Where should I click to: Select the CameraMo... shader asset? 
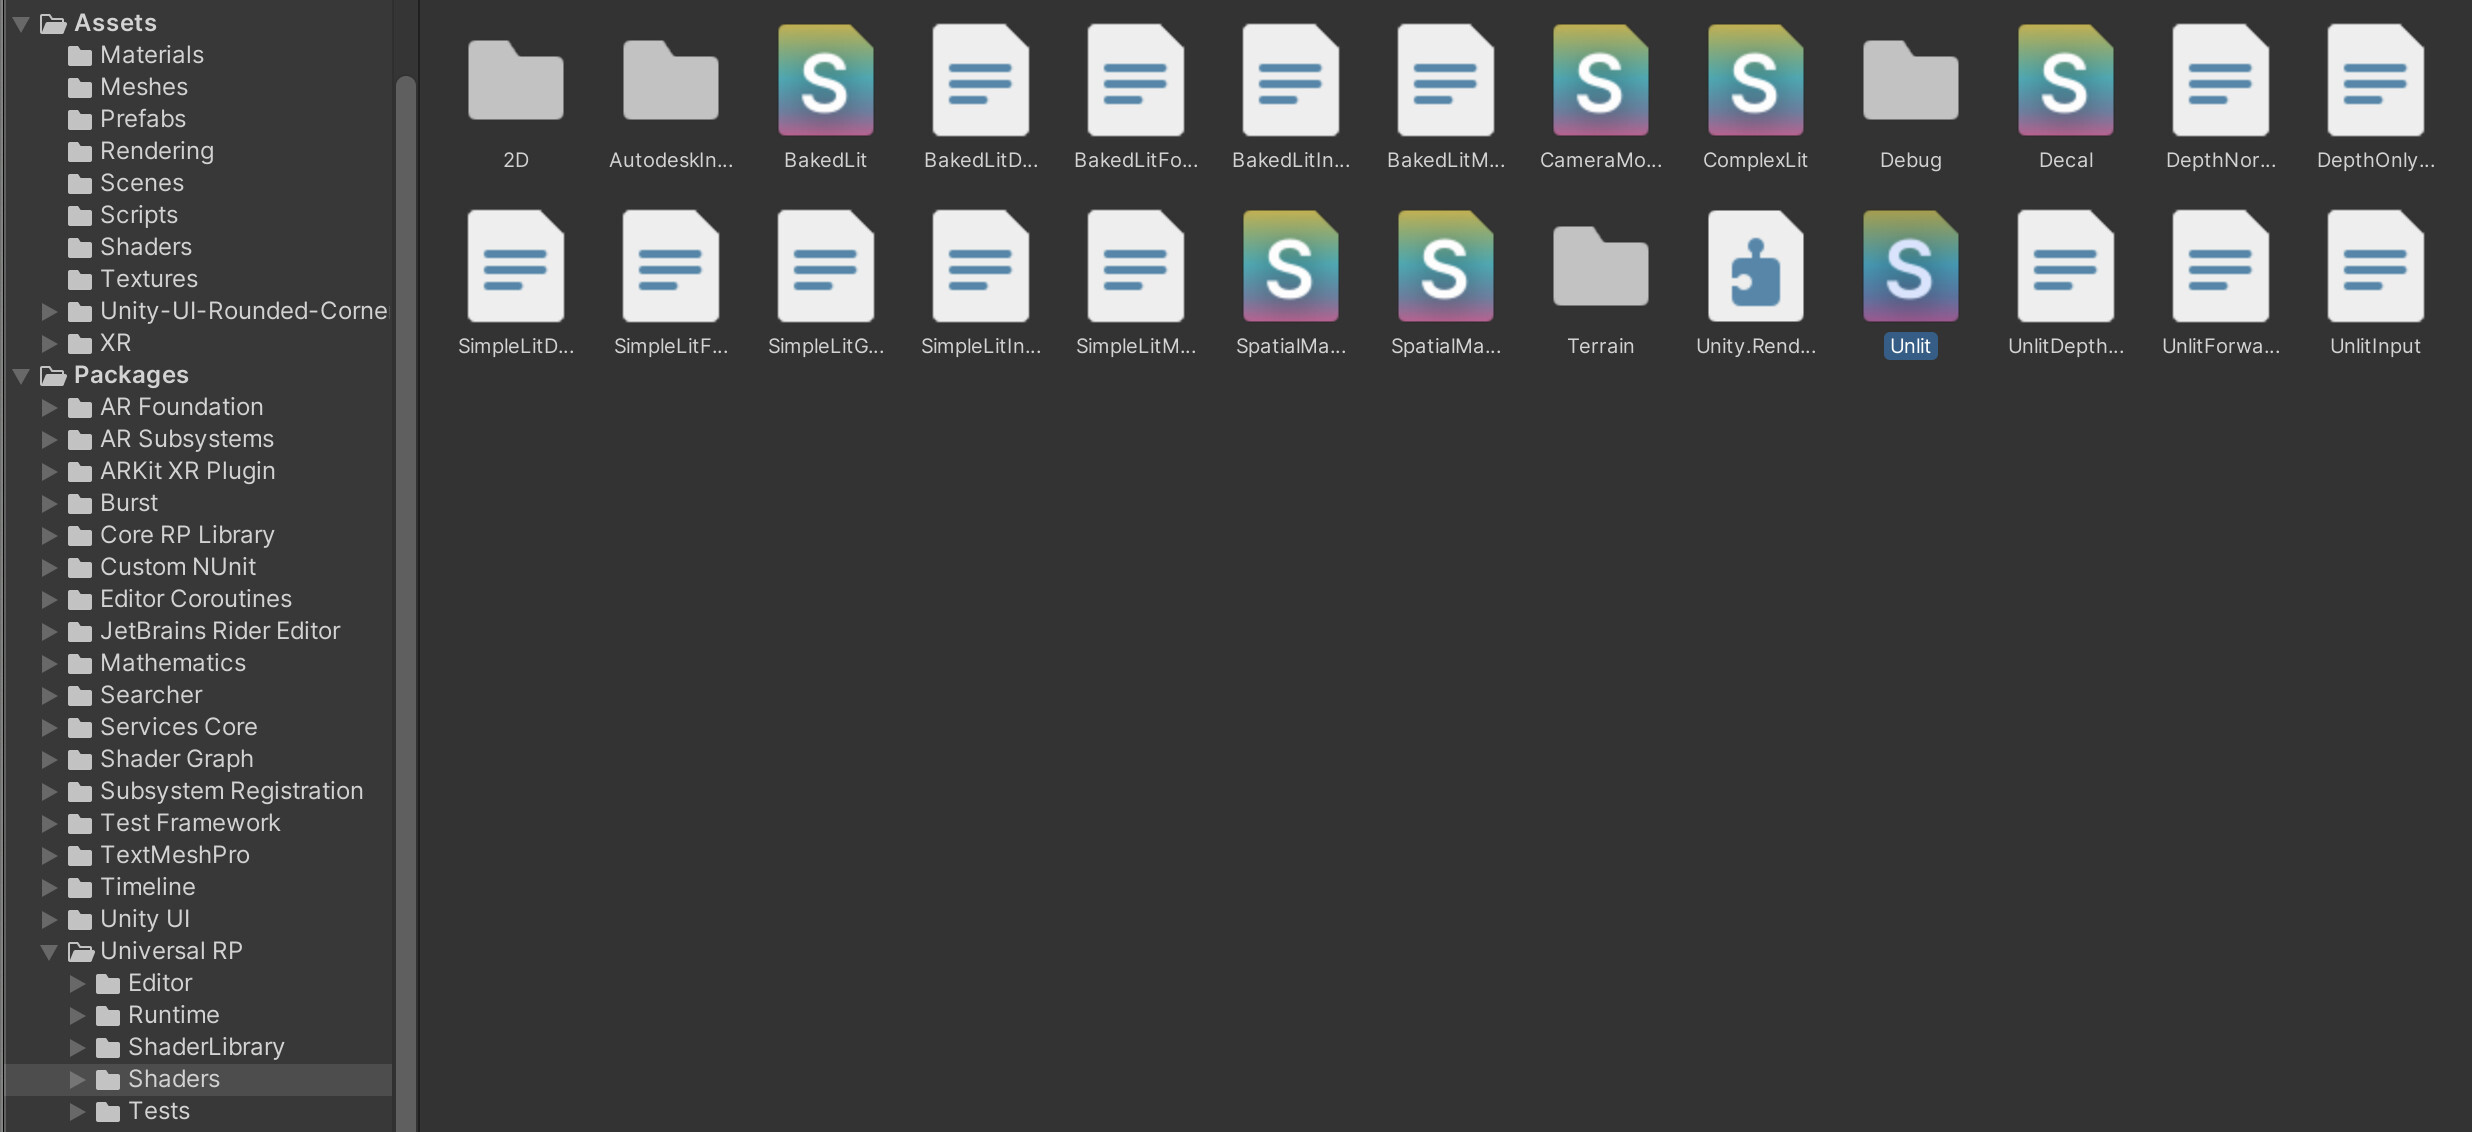(x=1600, y=82)
